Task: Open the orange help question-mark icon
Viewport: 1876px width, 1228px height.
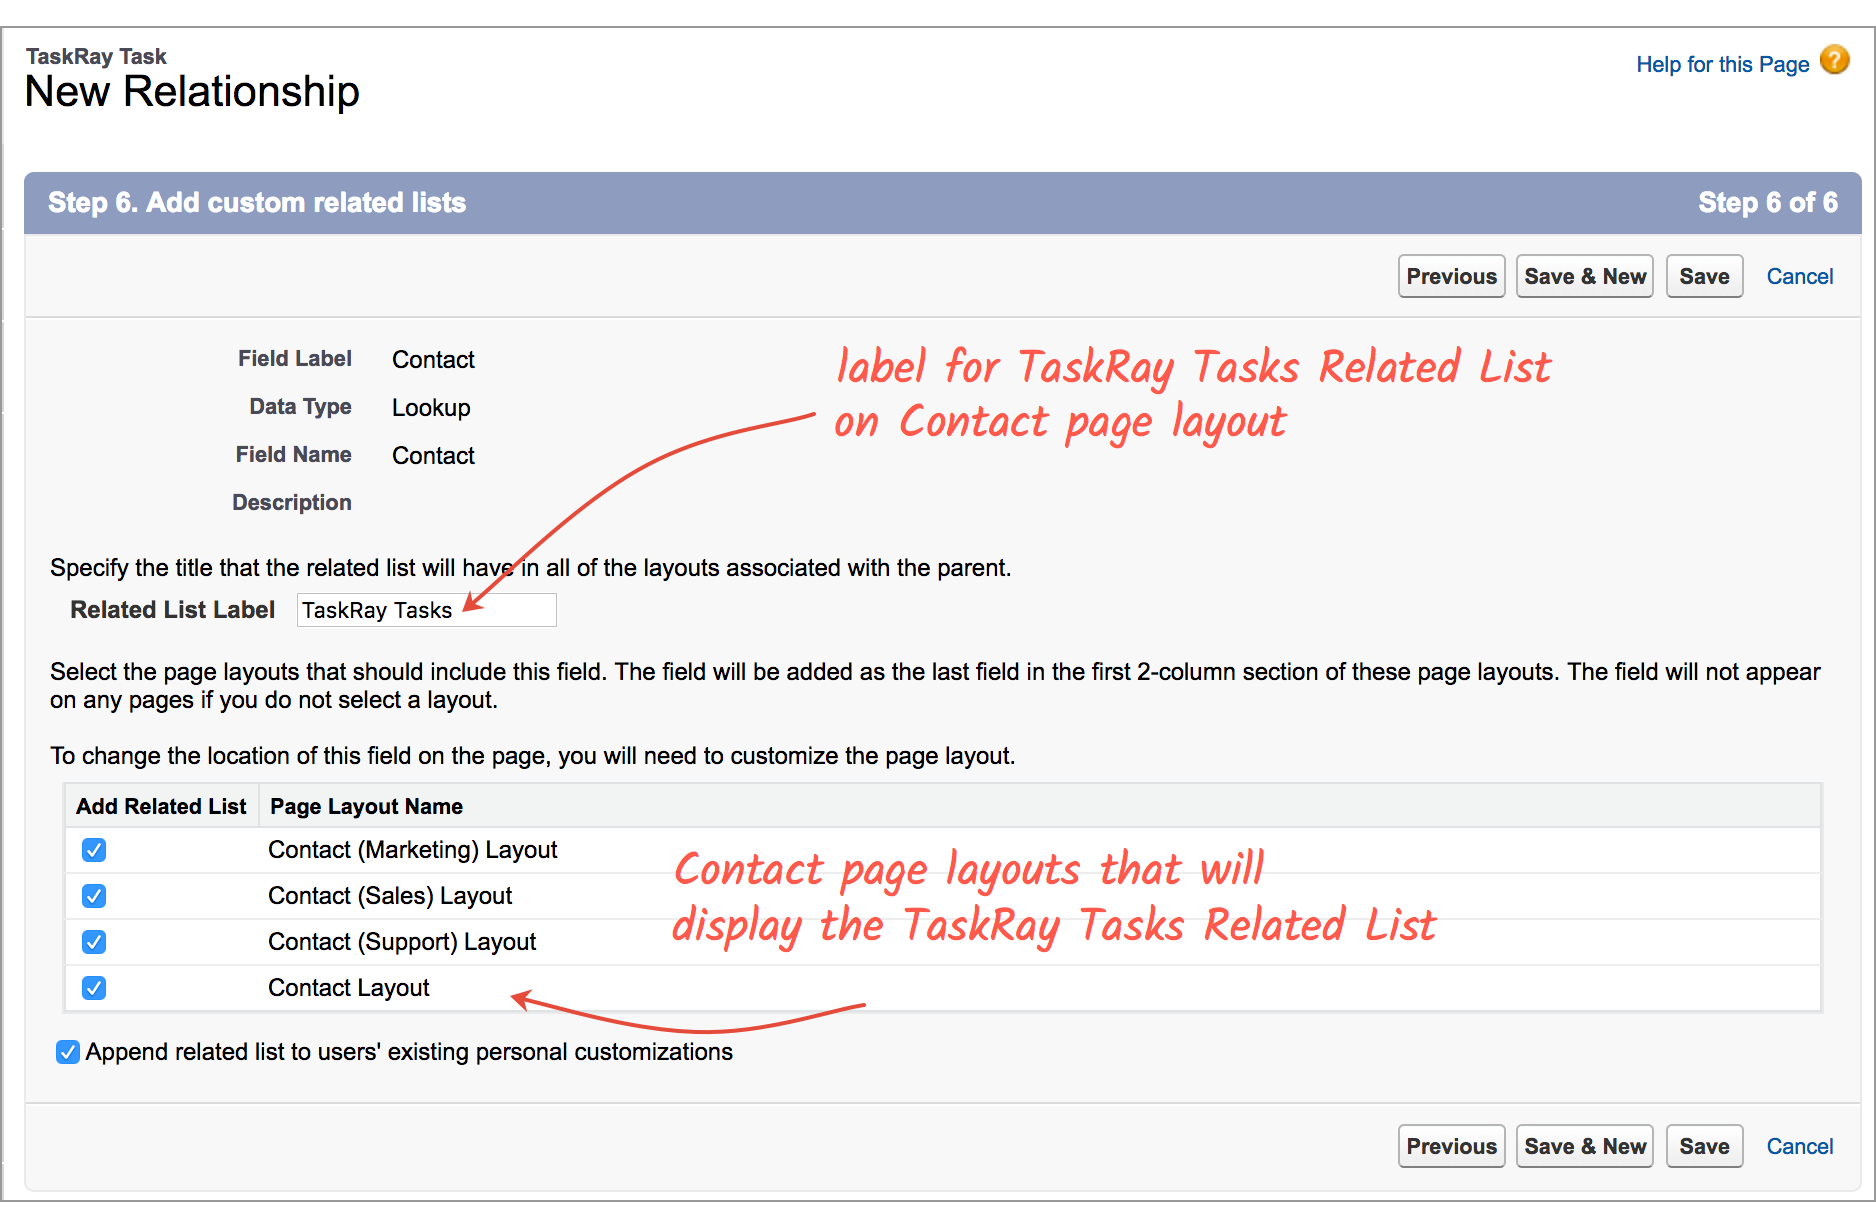Action: tap(1834, 60)
